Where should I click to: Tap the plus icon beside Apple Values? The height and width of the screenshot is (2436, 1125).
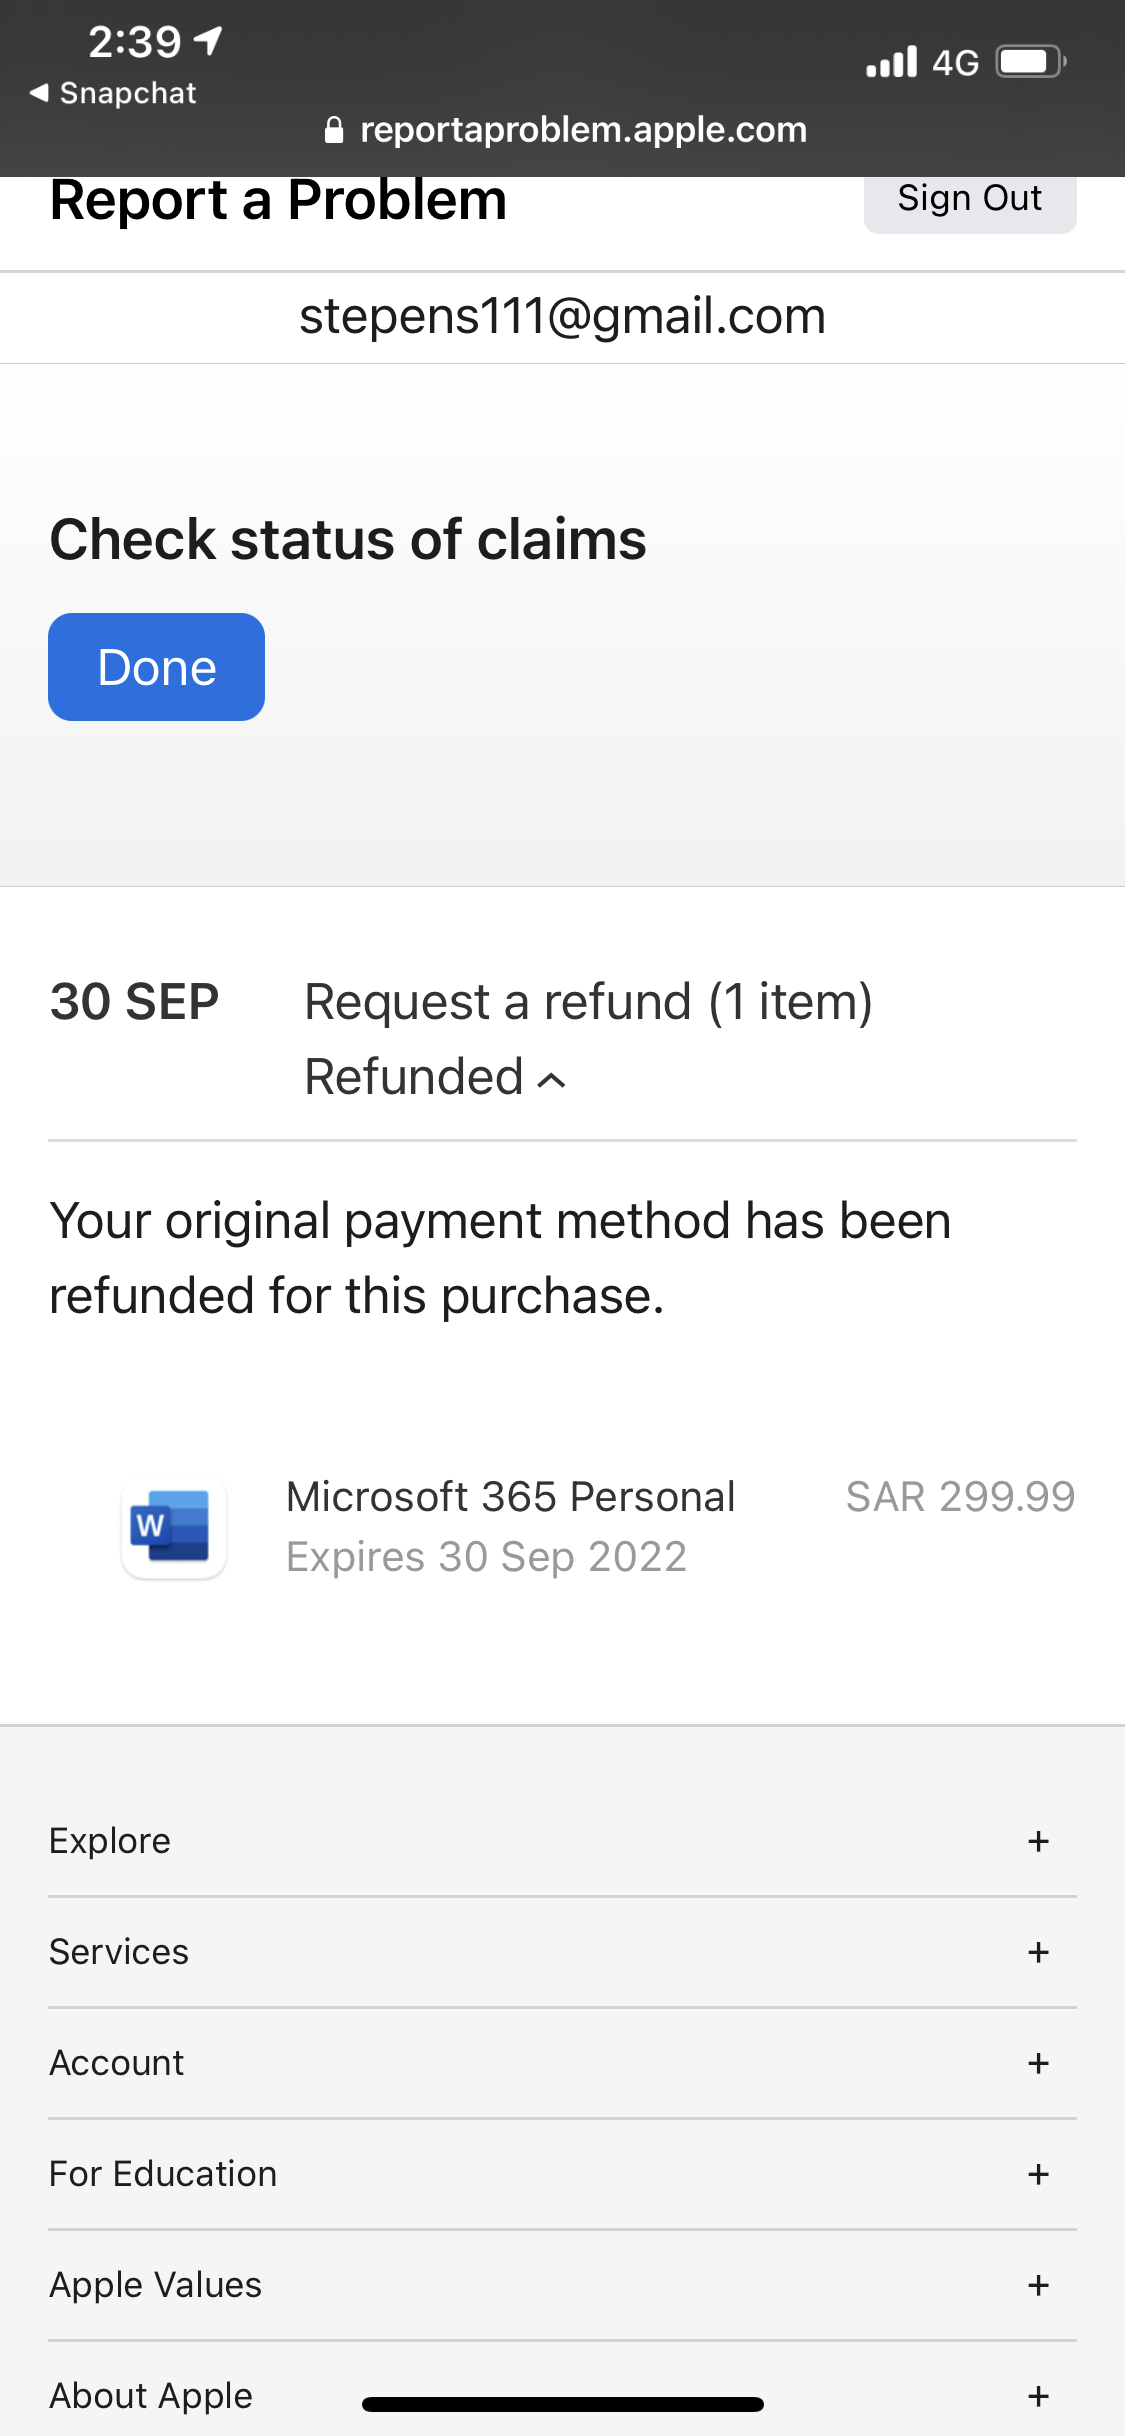click(x=1038, y=2285)
